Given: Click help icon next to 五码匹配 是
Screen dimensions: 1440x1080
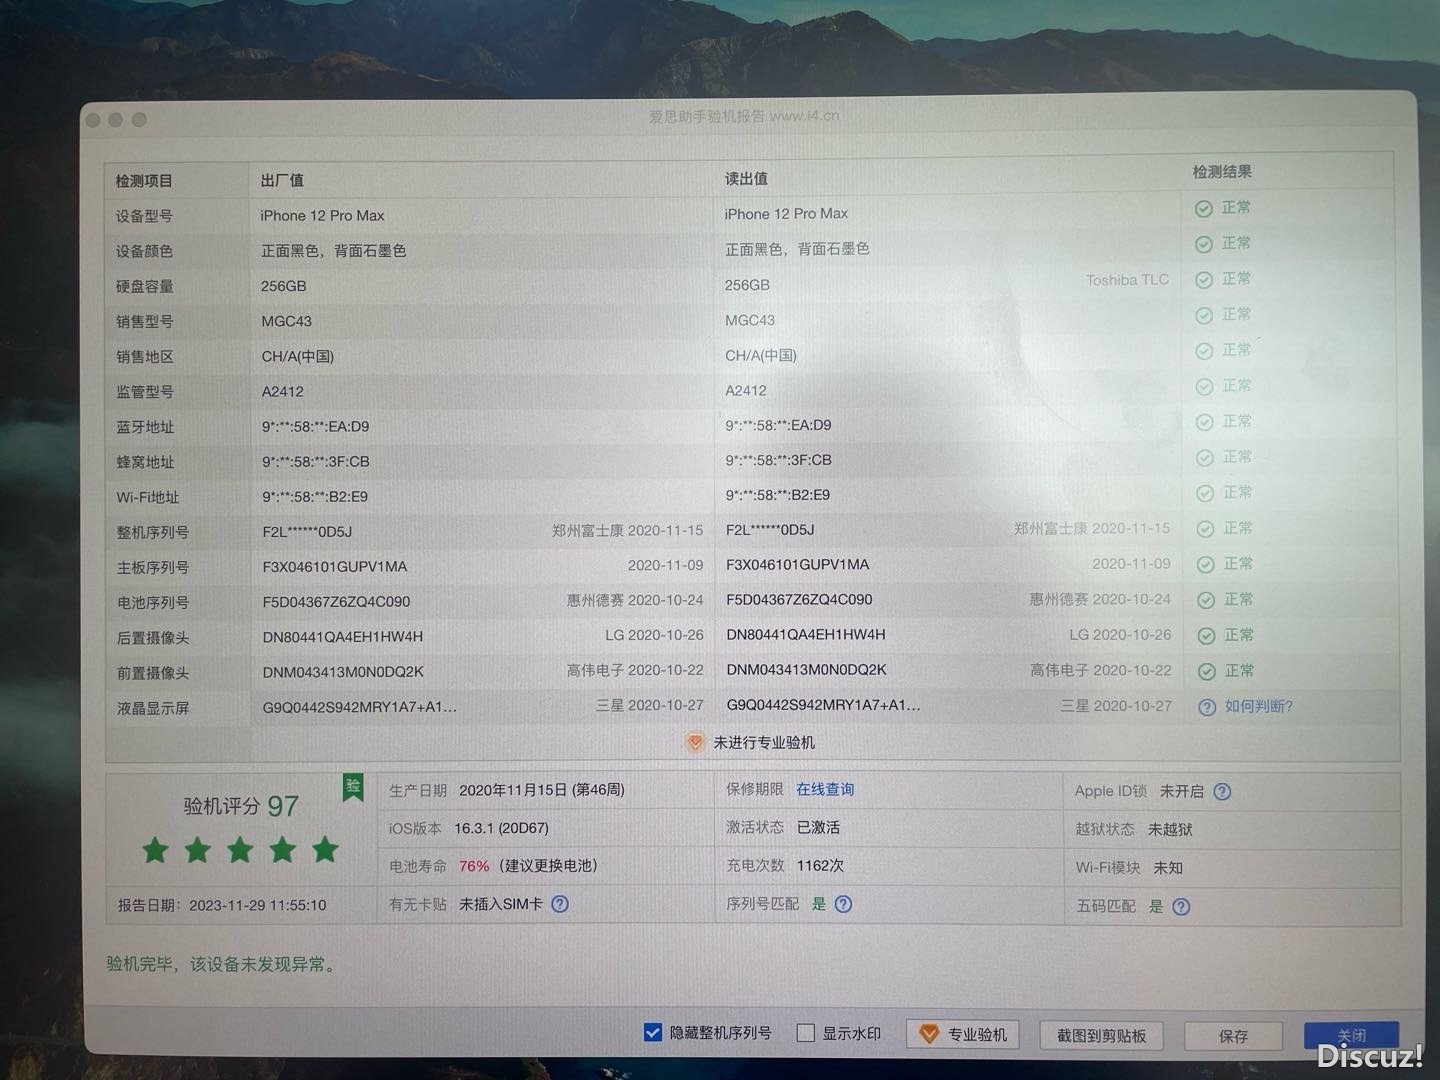Looking at the screenshot, I should pyautogui.click(x=1181, y=907).
